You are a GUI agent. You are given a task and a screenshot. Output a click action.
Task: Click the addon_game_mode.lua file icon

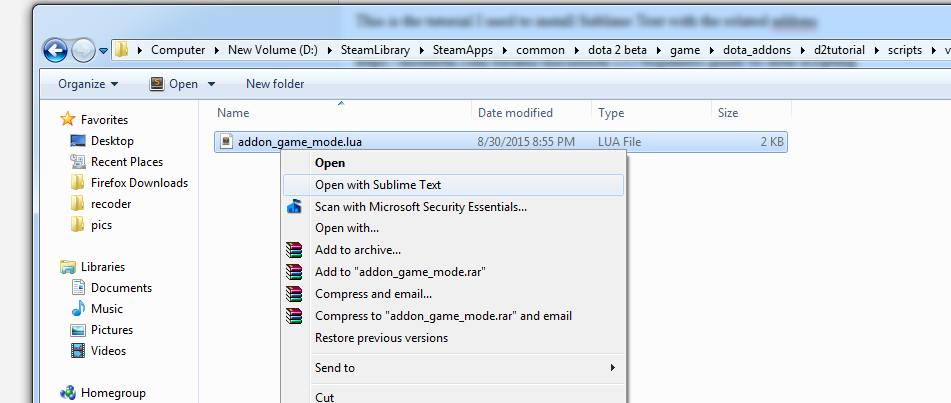(226, 142)
